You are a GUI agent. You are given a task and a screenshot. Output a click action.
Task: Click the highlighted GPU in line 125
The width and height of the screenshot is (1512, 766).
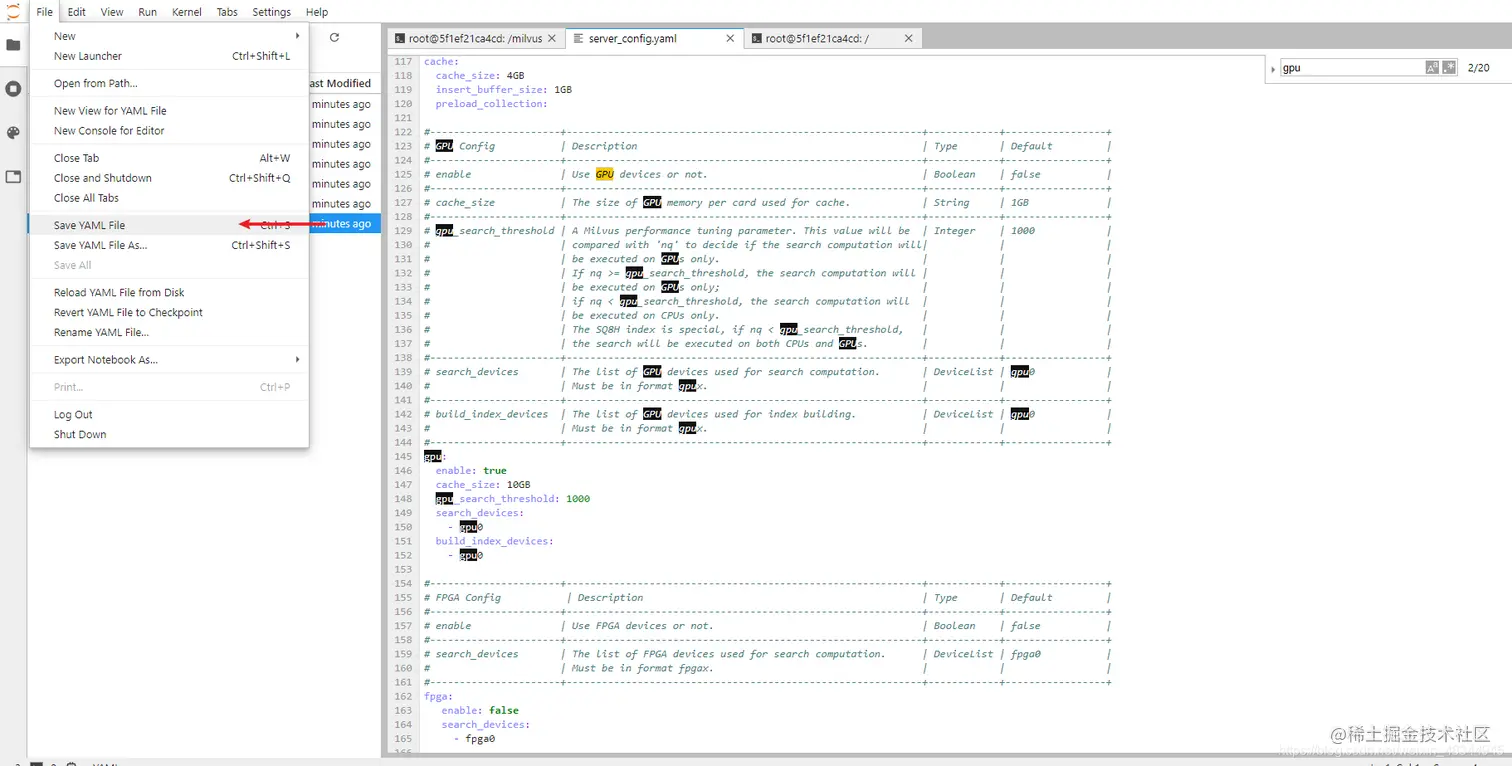[x=605, y=174]
